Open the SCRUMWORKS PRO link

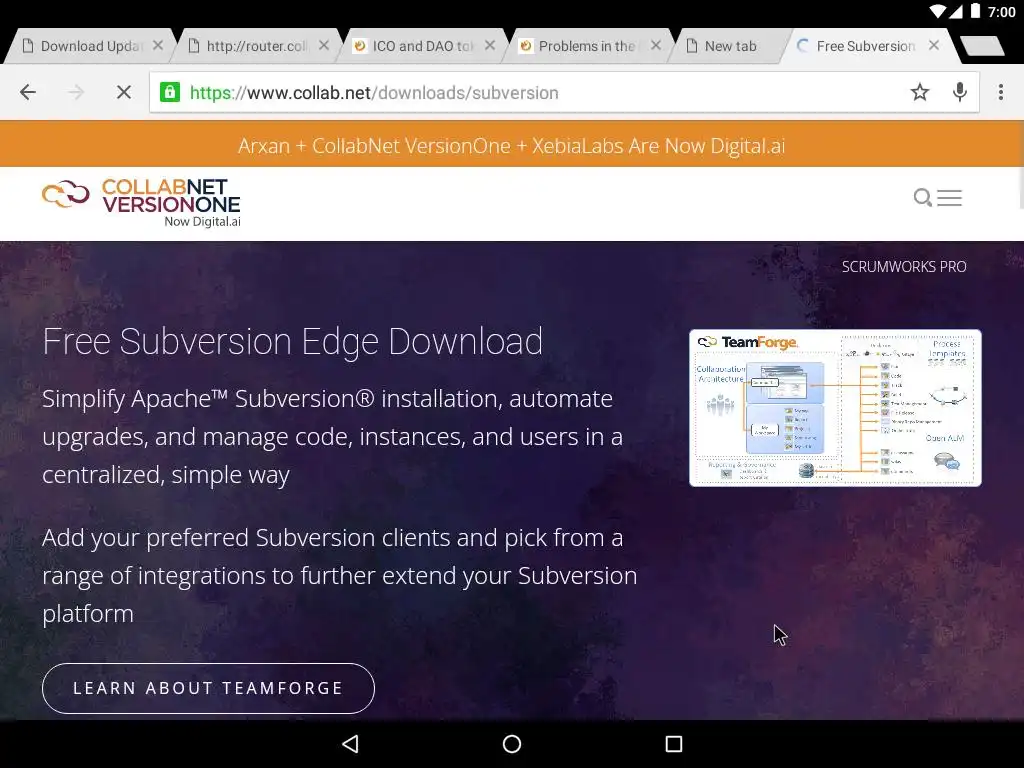(x=904, y=266)
